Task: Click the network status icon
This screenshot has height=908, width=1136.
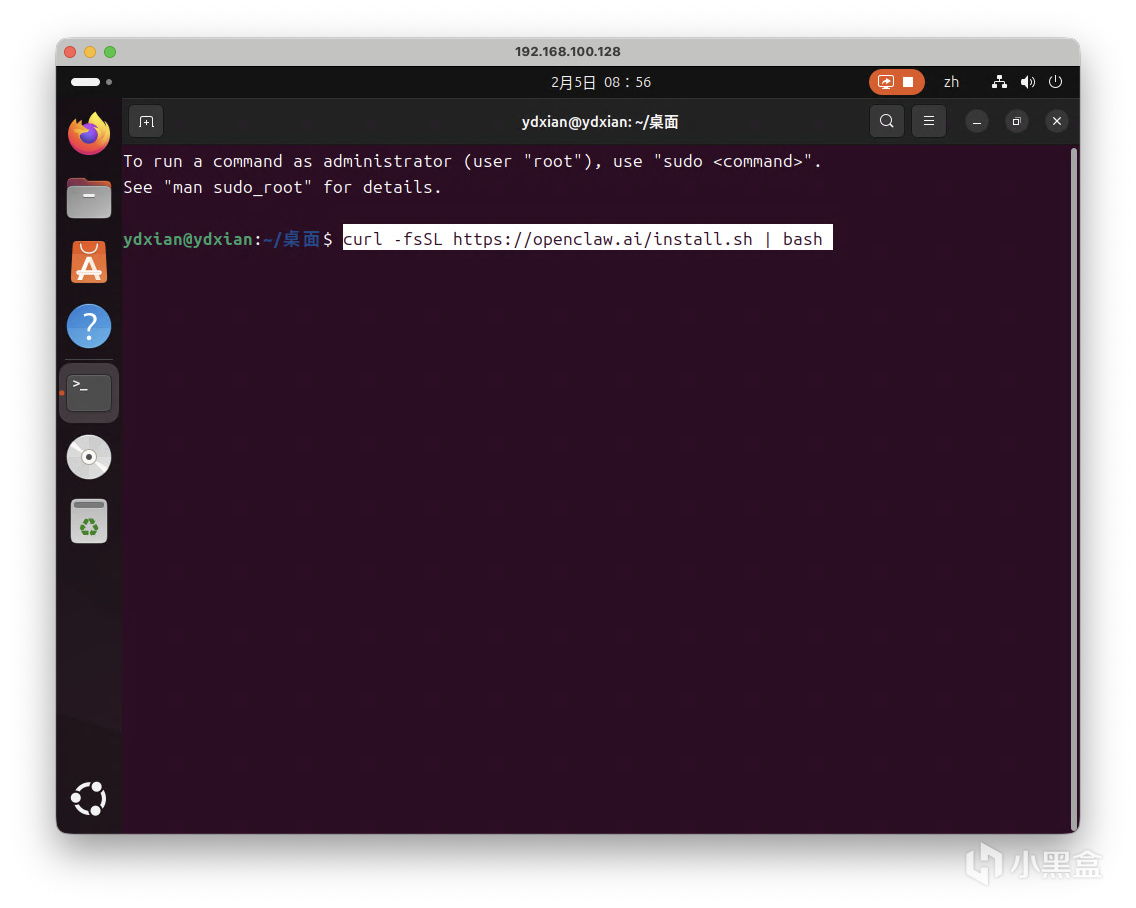Action: 999,82
